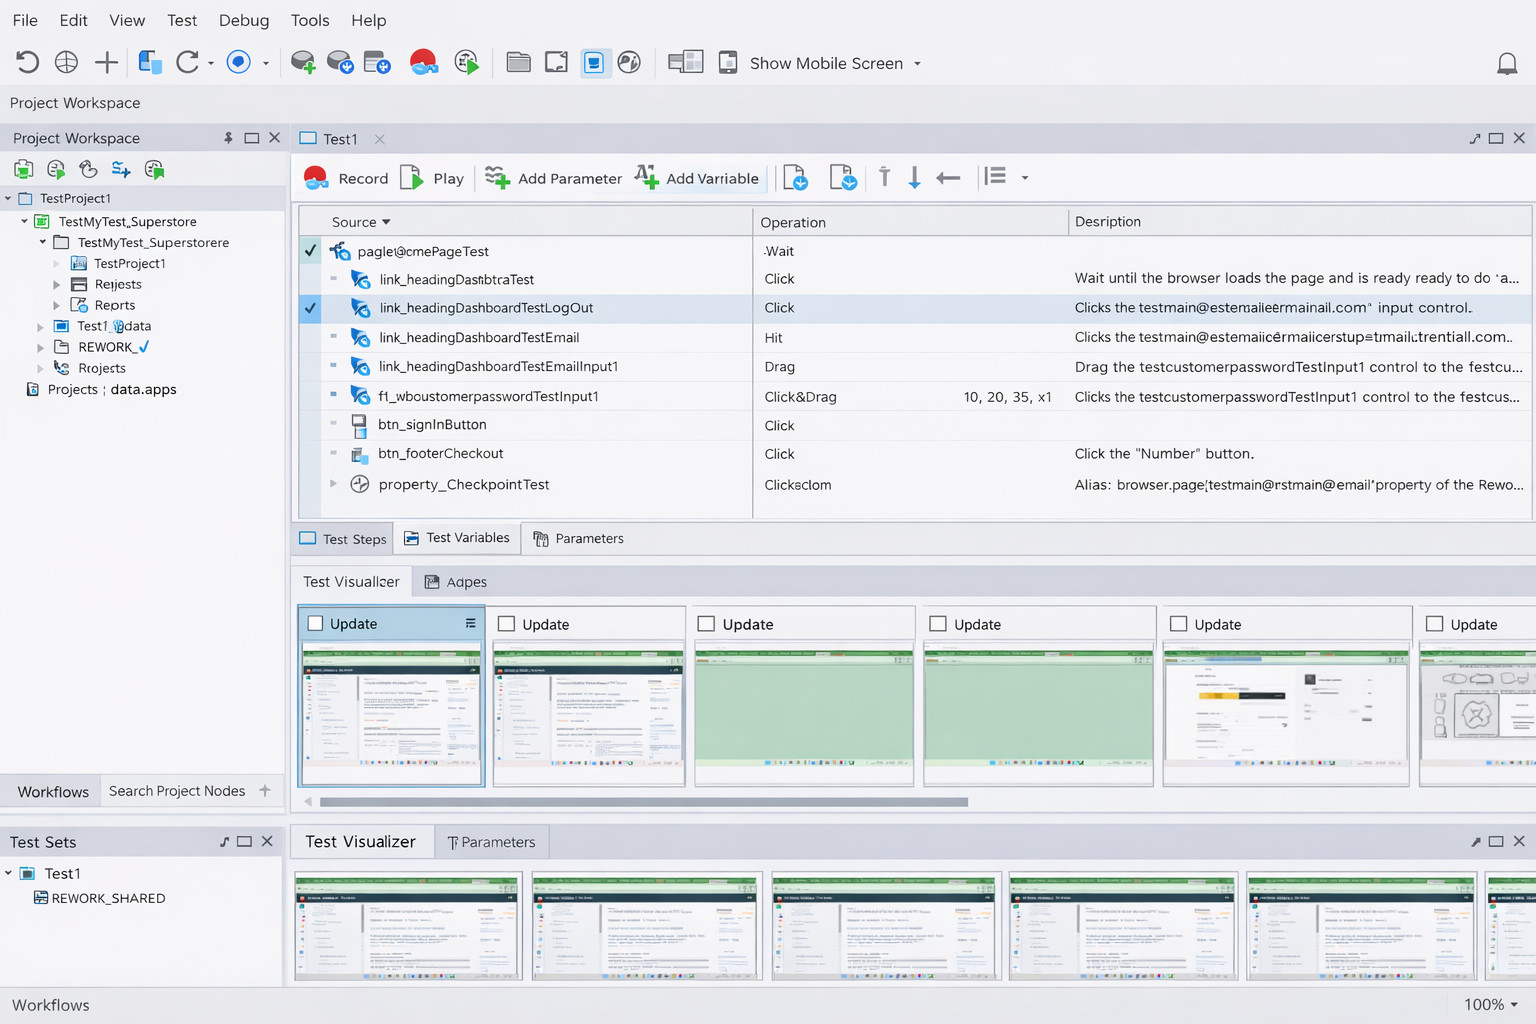Viewport: 1536px width, 1024px height.
Task: Open the Show Mobile Screen dropdown arrow
Action: pyautogui.click(x=917, y=64)
